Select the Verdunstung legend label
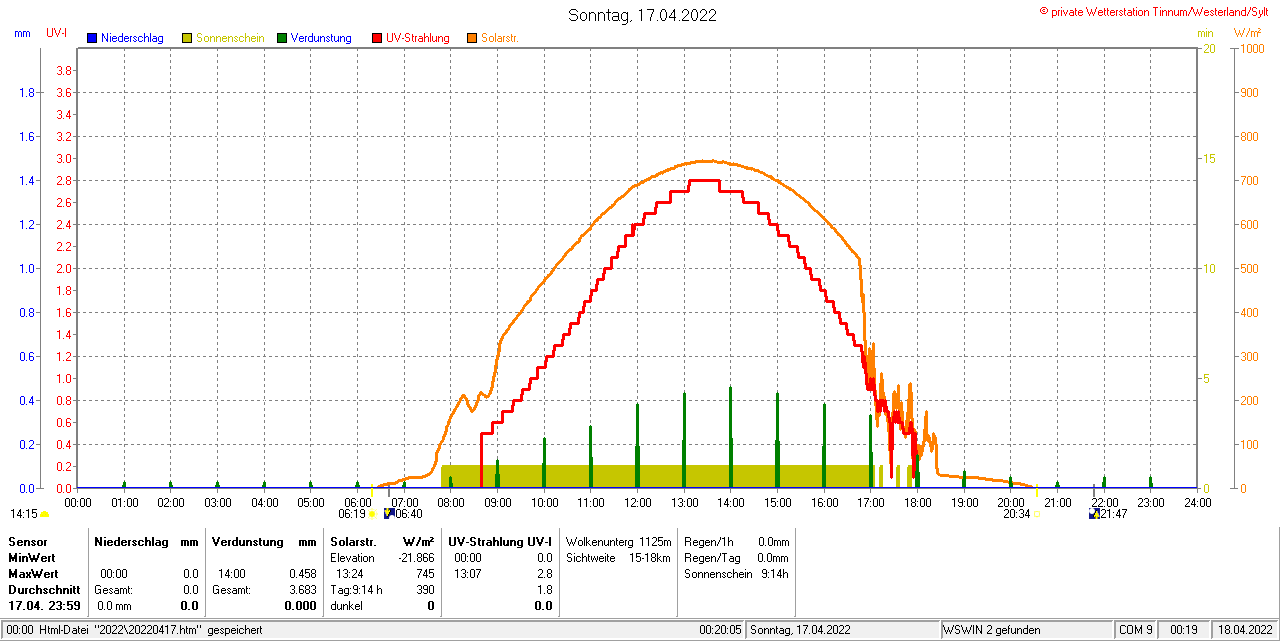This screenshot has width=1280, height=641. (x=321, y=38)
